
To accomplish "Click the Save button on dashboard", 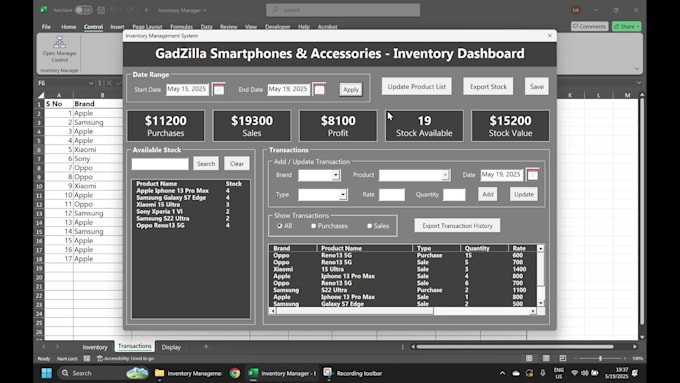I will coord(536,86).
